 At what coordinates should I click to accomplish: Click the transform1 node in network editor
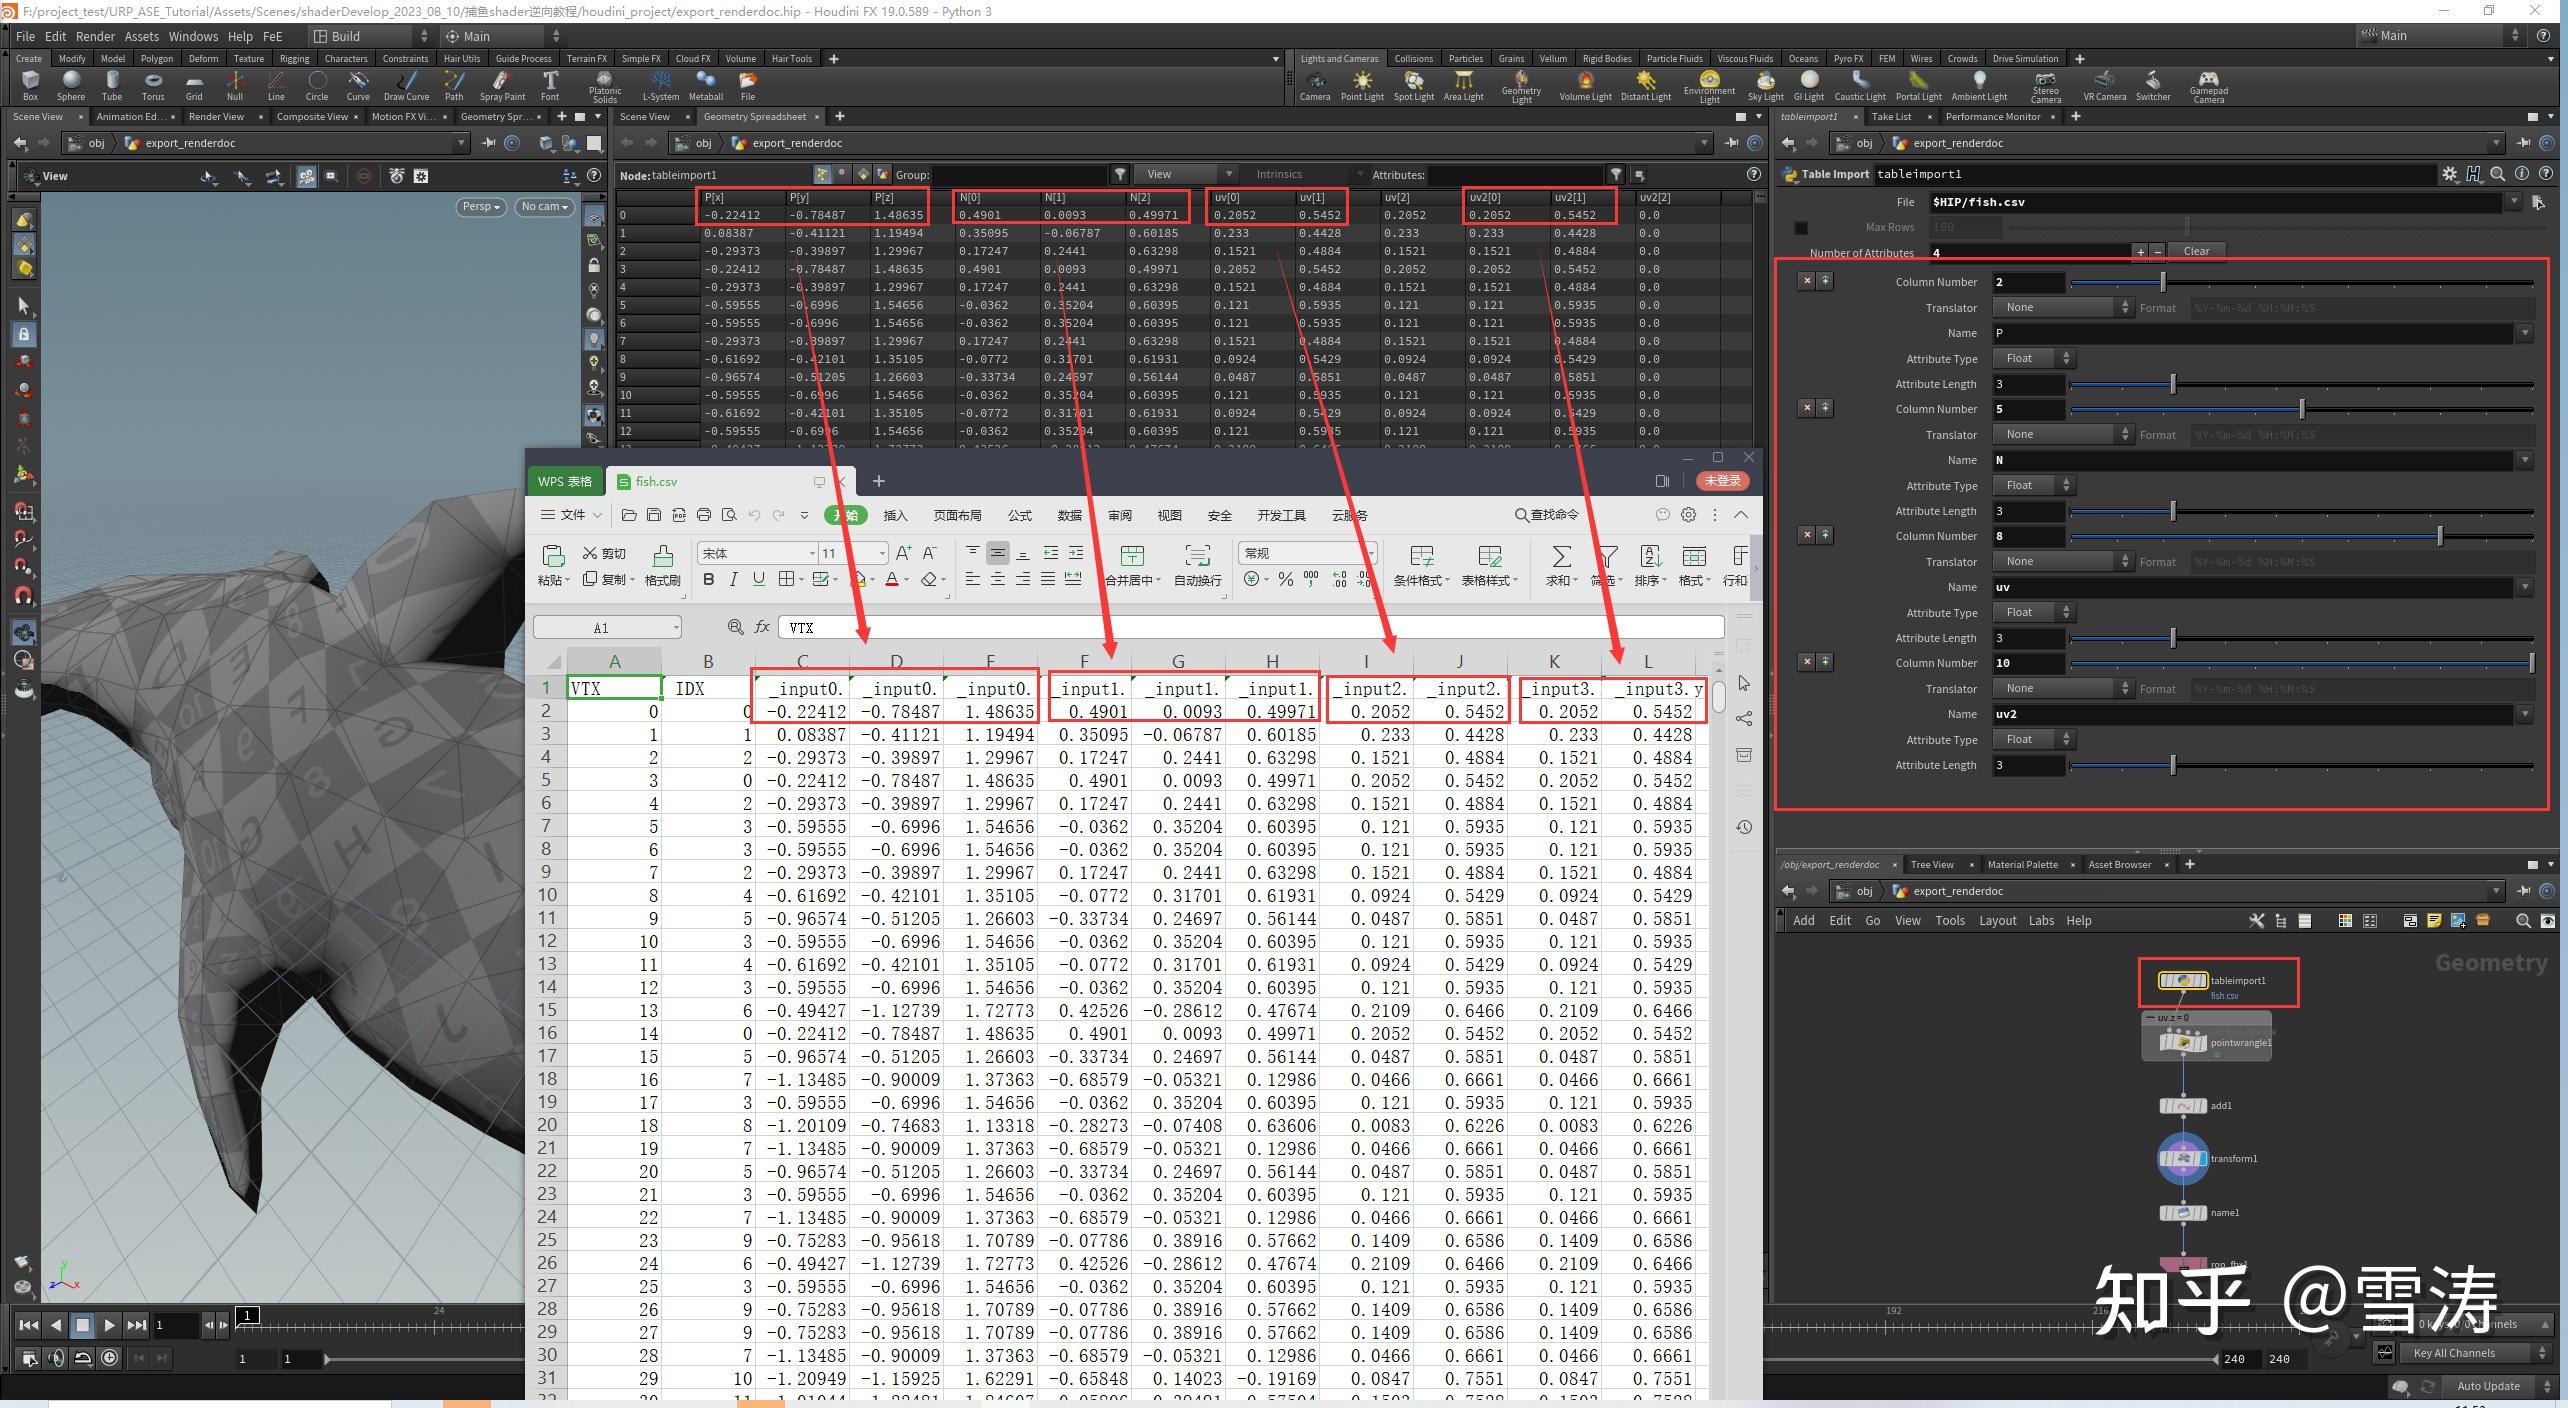coord(2183,1159)
